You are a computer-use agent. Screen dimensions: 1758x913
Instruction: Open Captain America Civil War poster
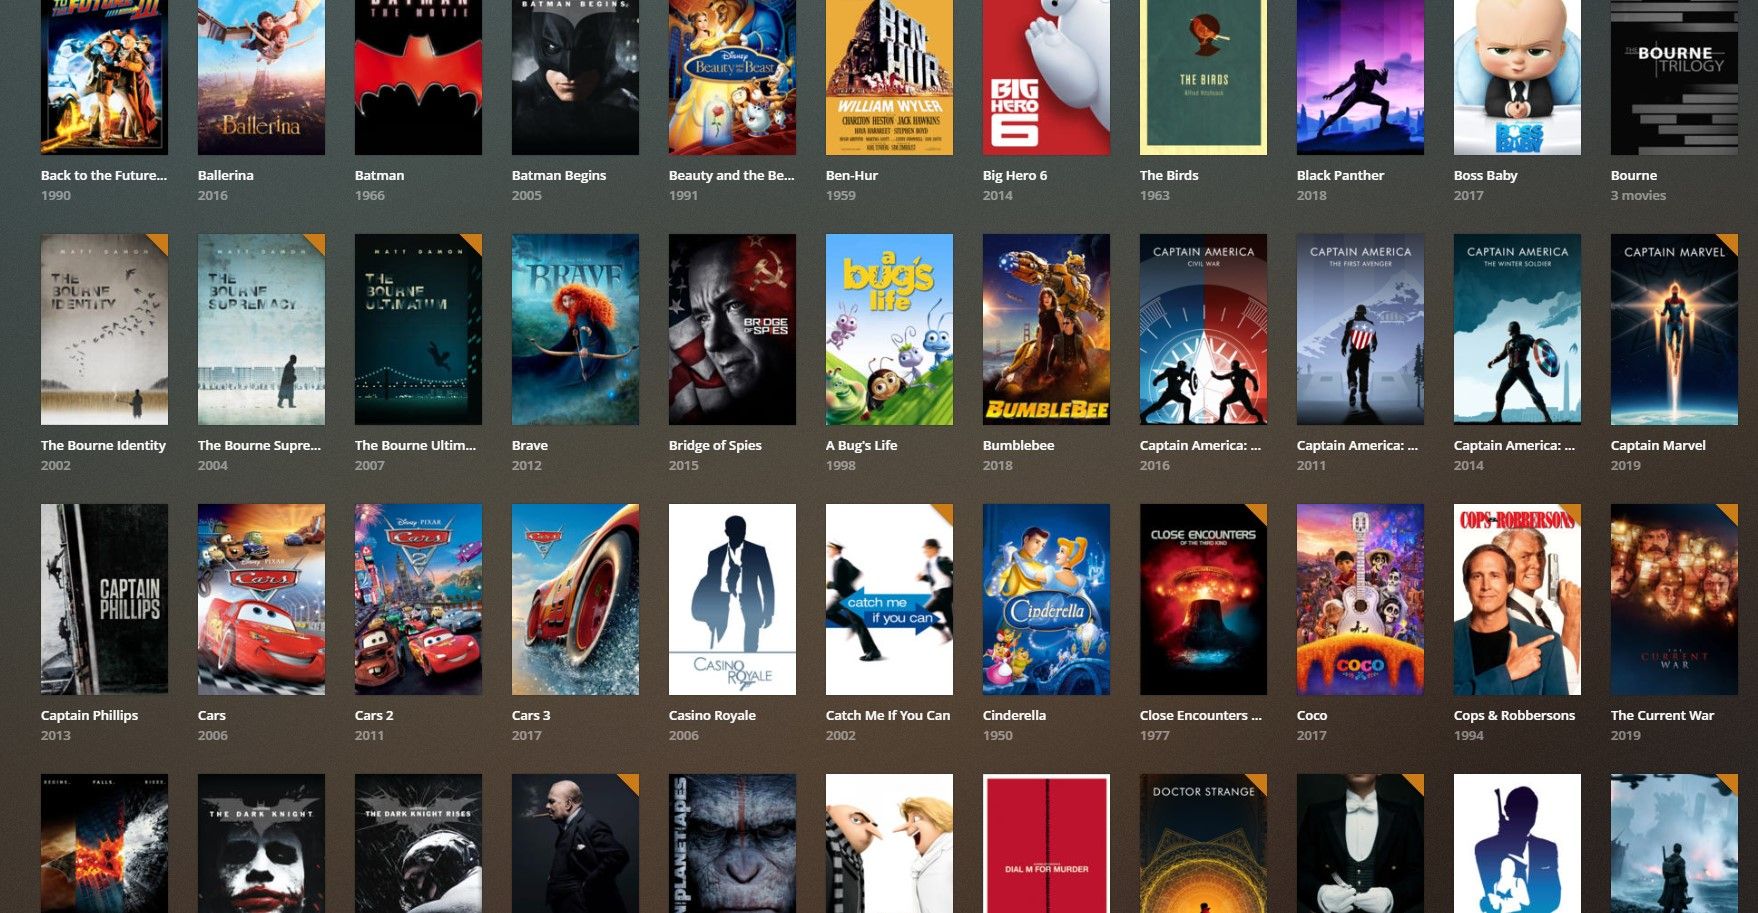tap(1203, 329)
